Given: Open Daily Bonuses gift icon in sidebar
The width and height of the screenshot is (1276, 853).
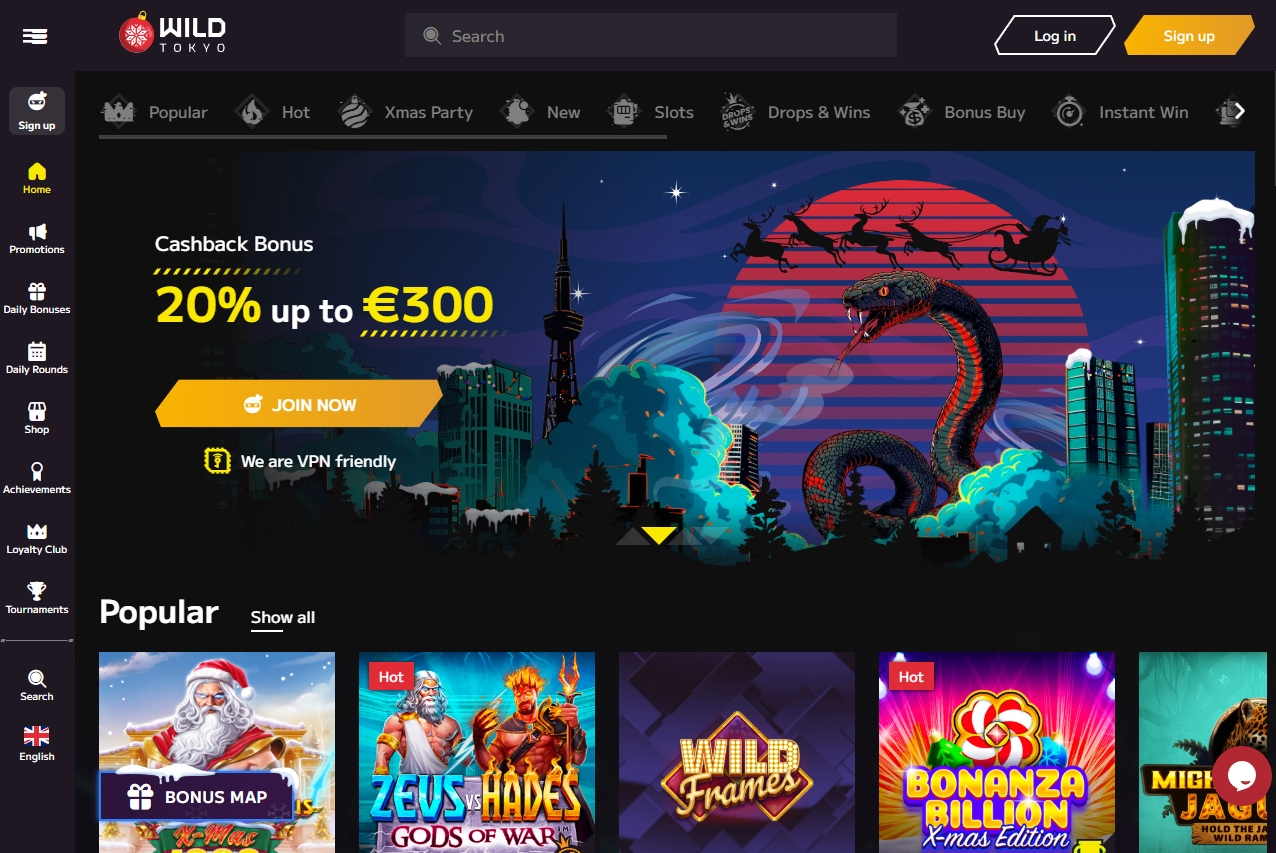Looking at the screenshot, I should (x=37, y=292).
